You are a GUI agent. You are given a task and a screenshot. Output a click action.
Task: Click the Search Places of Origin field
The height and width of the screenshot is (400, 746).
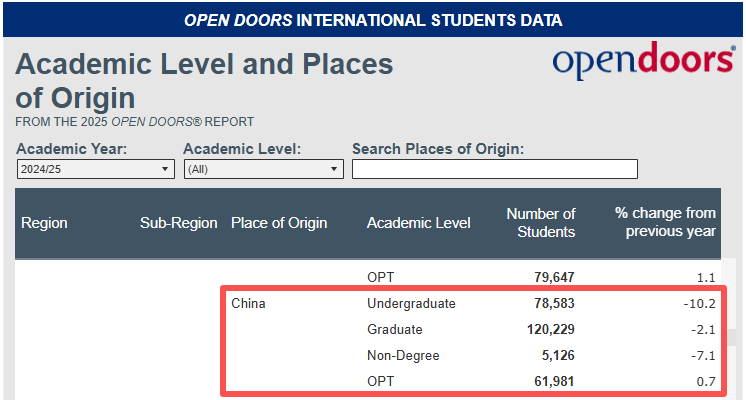point(494,170)
